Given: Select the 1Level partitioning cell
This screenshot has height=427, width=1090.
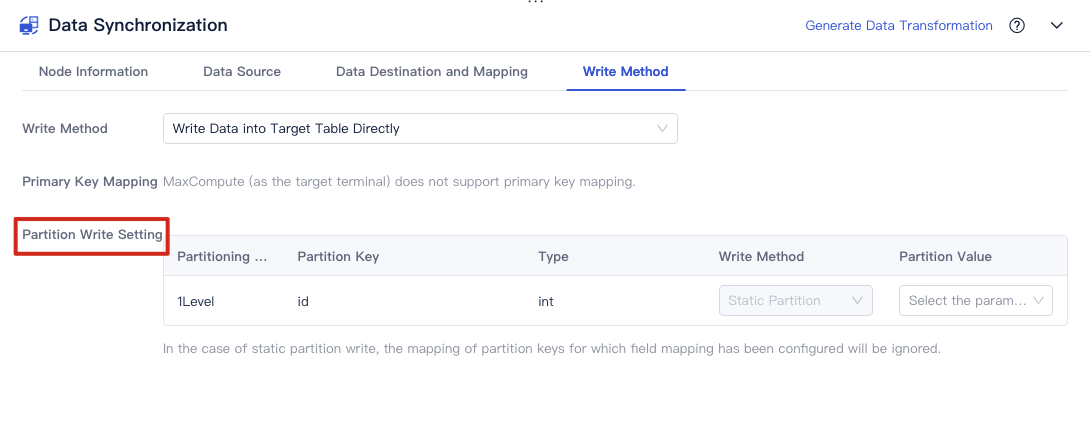Looking at the screenshot, I should [x=196, y=301].
